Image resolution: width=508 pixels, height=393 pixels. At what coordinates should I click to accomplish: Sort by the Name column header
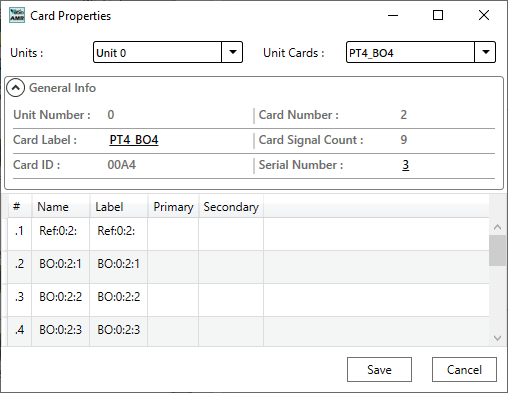61,207
